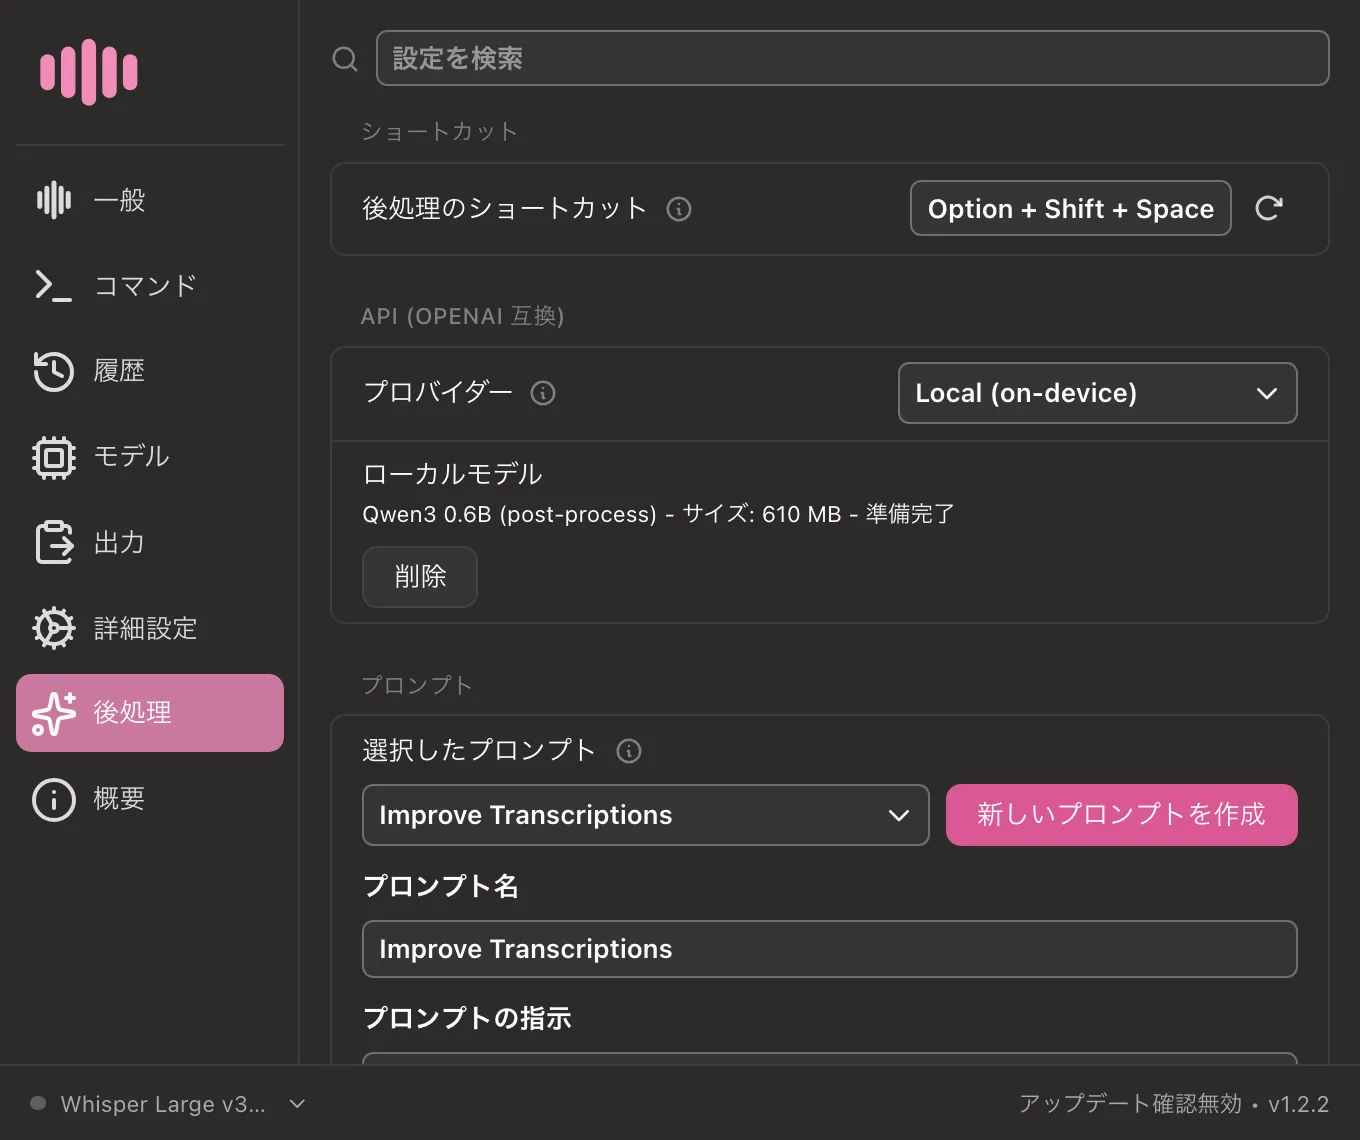This screenshot has width=1360, height=1140.
Task: Click the Option + Shift + Space shortcut button
Action: tap(1071, 208)
